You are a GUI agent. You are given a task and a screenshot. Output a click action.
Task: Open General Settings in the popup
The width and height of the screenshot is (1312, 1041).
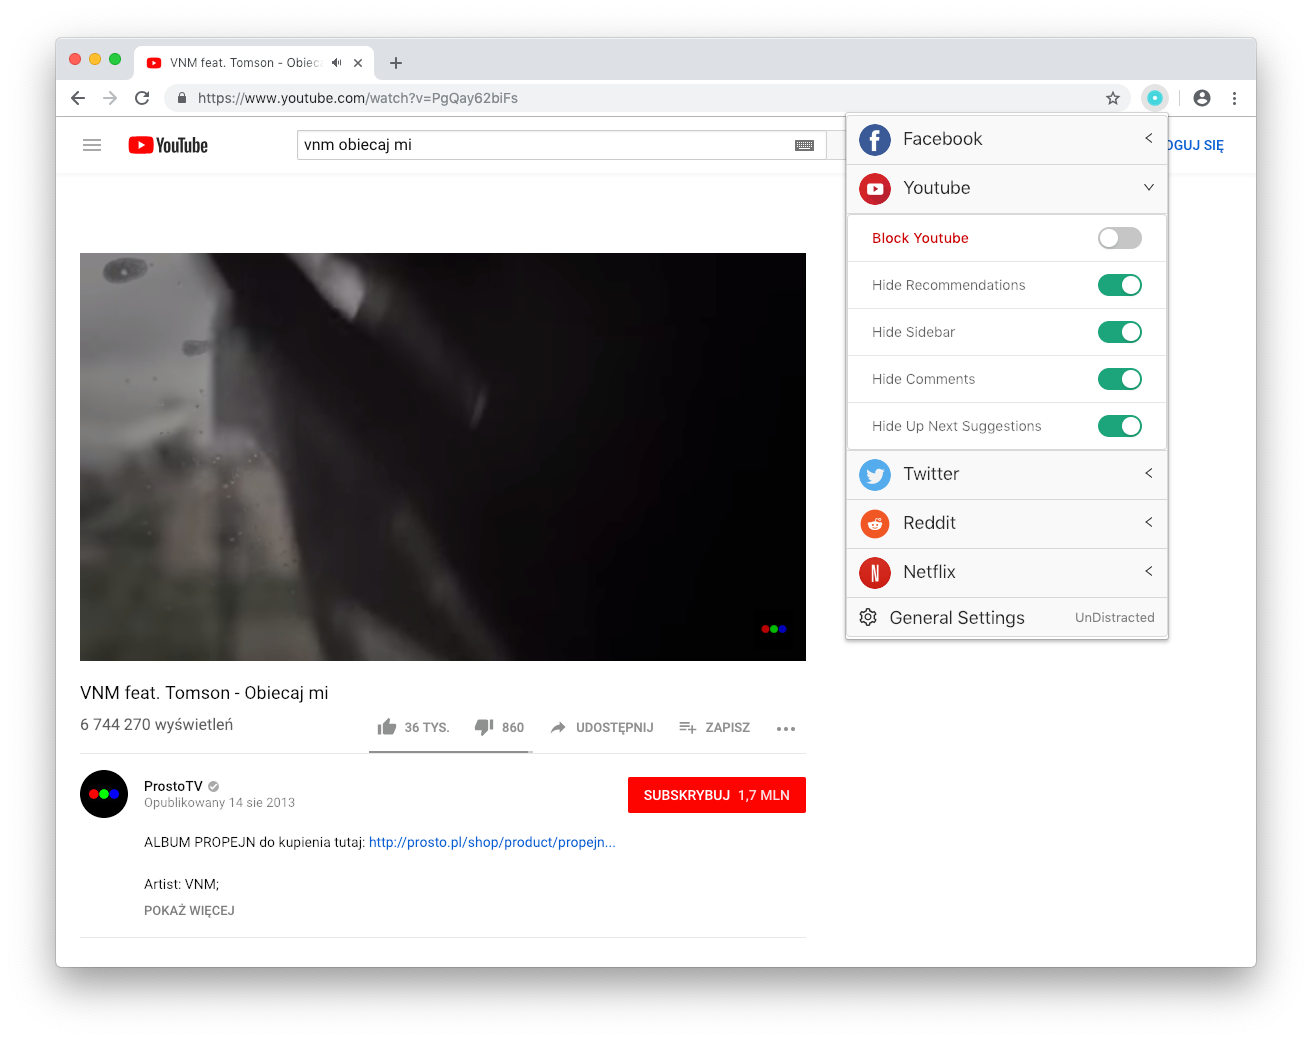957,618
